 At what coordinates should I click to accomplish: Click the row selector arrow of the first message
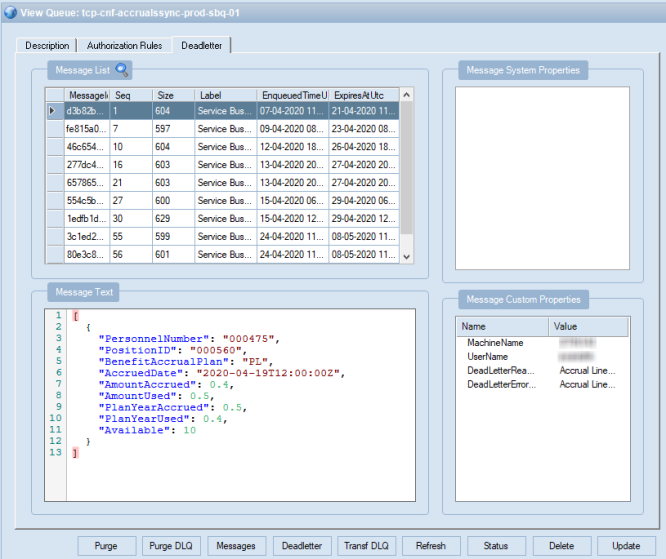53,111
